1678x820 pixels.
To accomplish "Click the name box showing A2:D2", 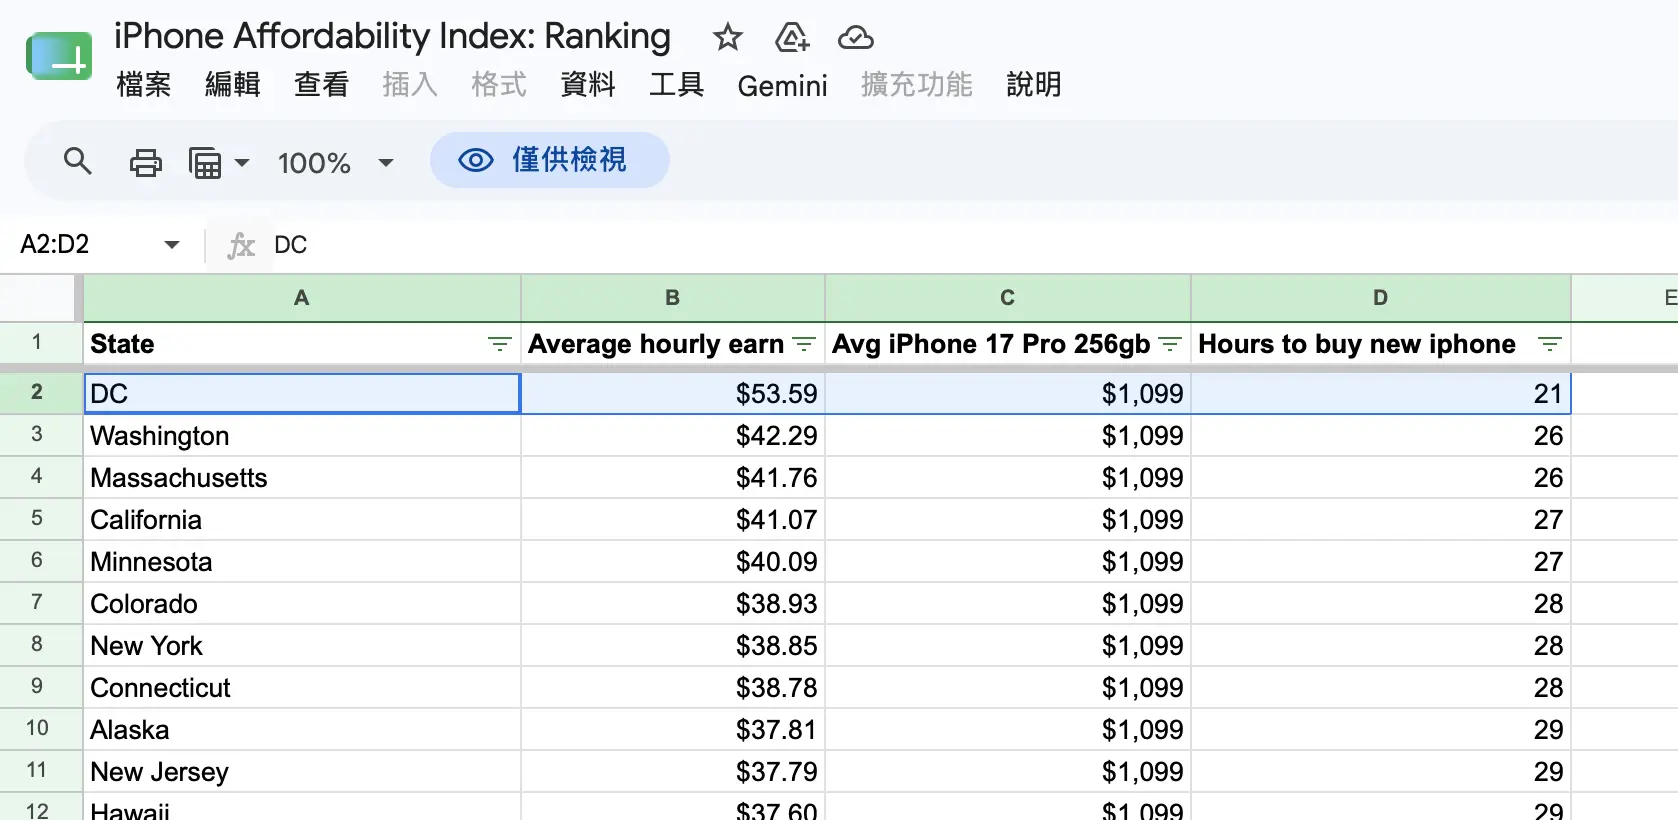I will point(82,244).
